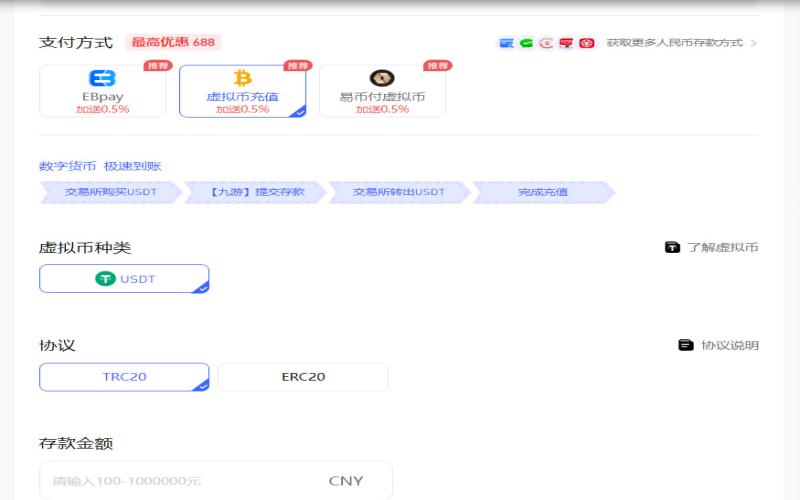Click the 虚拟币种类 heading

(x=85, y=248)
